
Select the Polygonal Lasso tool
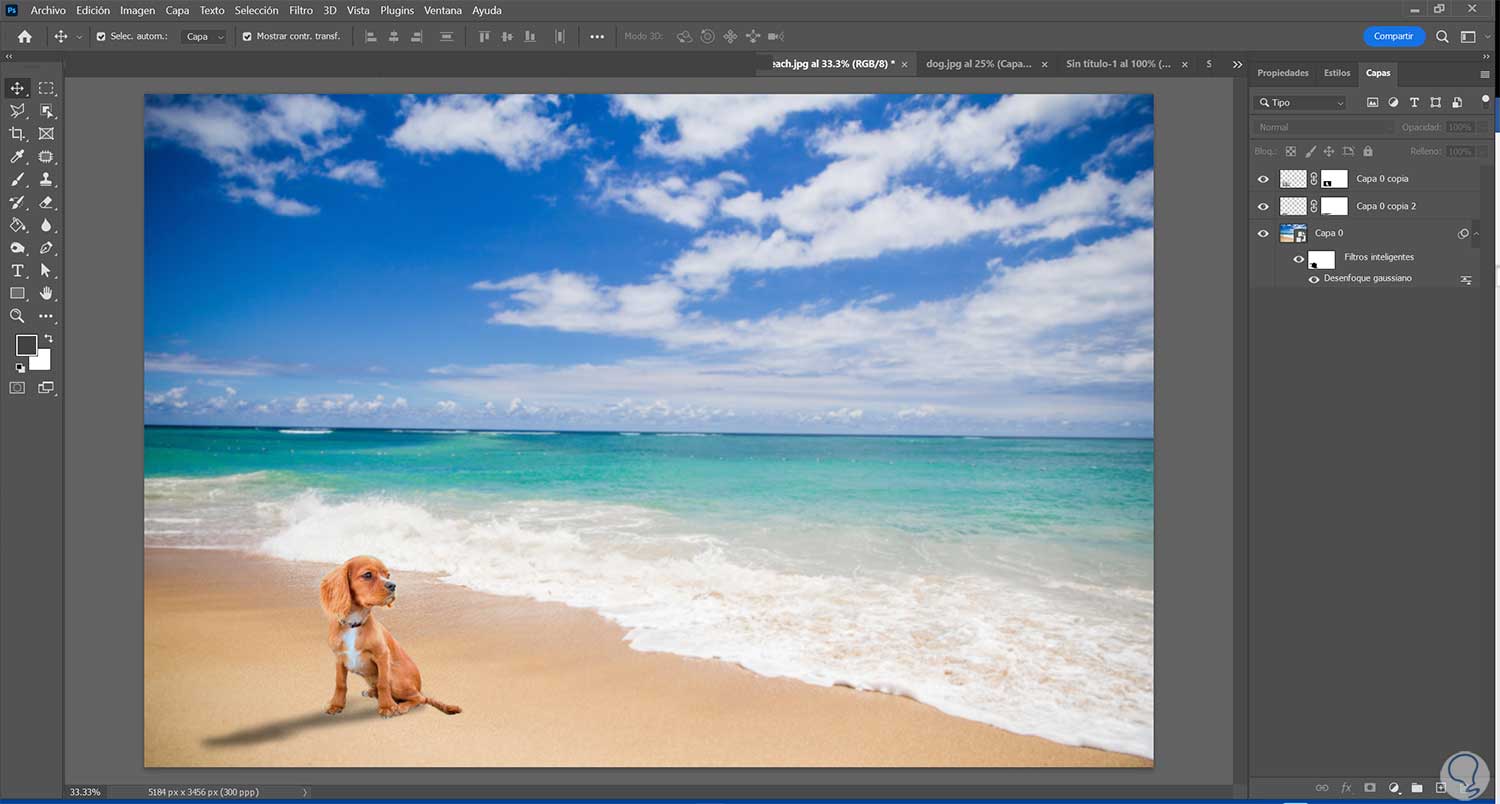coord(17,111)
